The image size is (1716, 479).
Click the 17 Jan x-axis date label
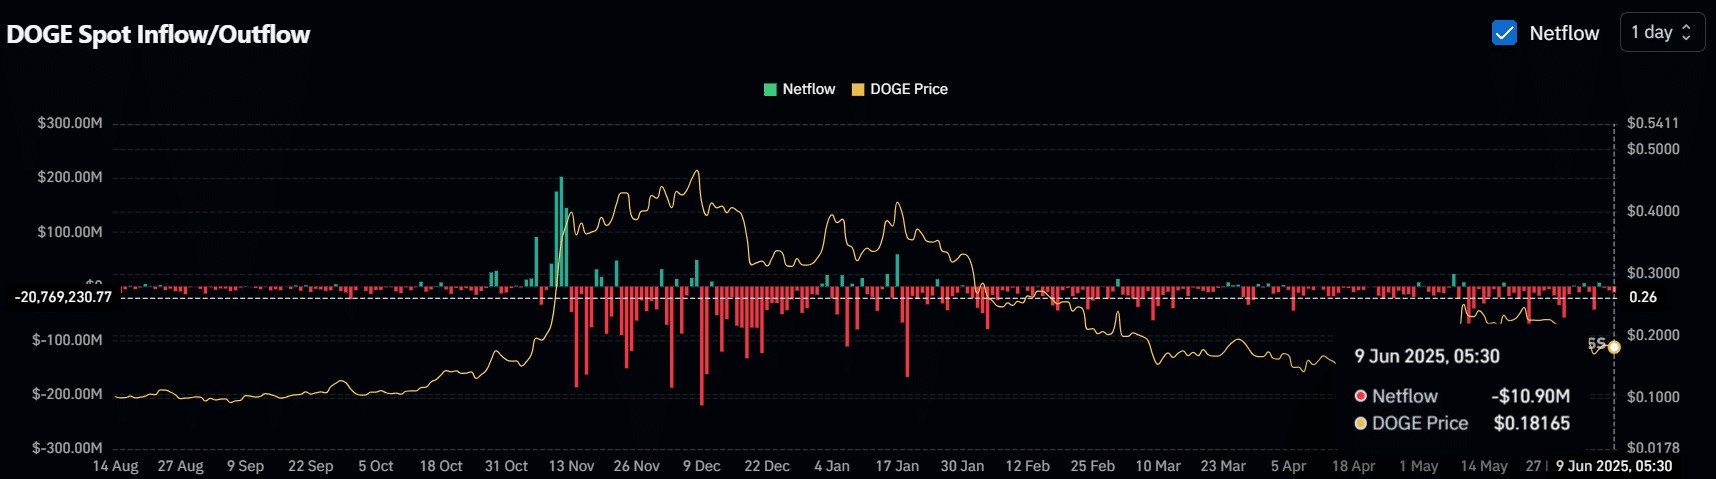point(897,466)
